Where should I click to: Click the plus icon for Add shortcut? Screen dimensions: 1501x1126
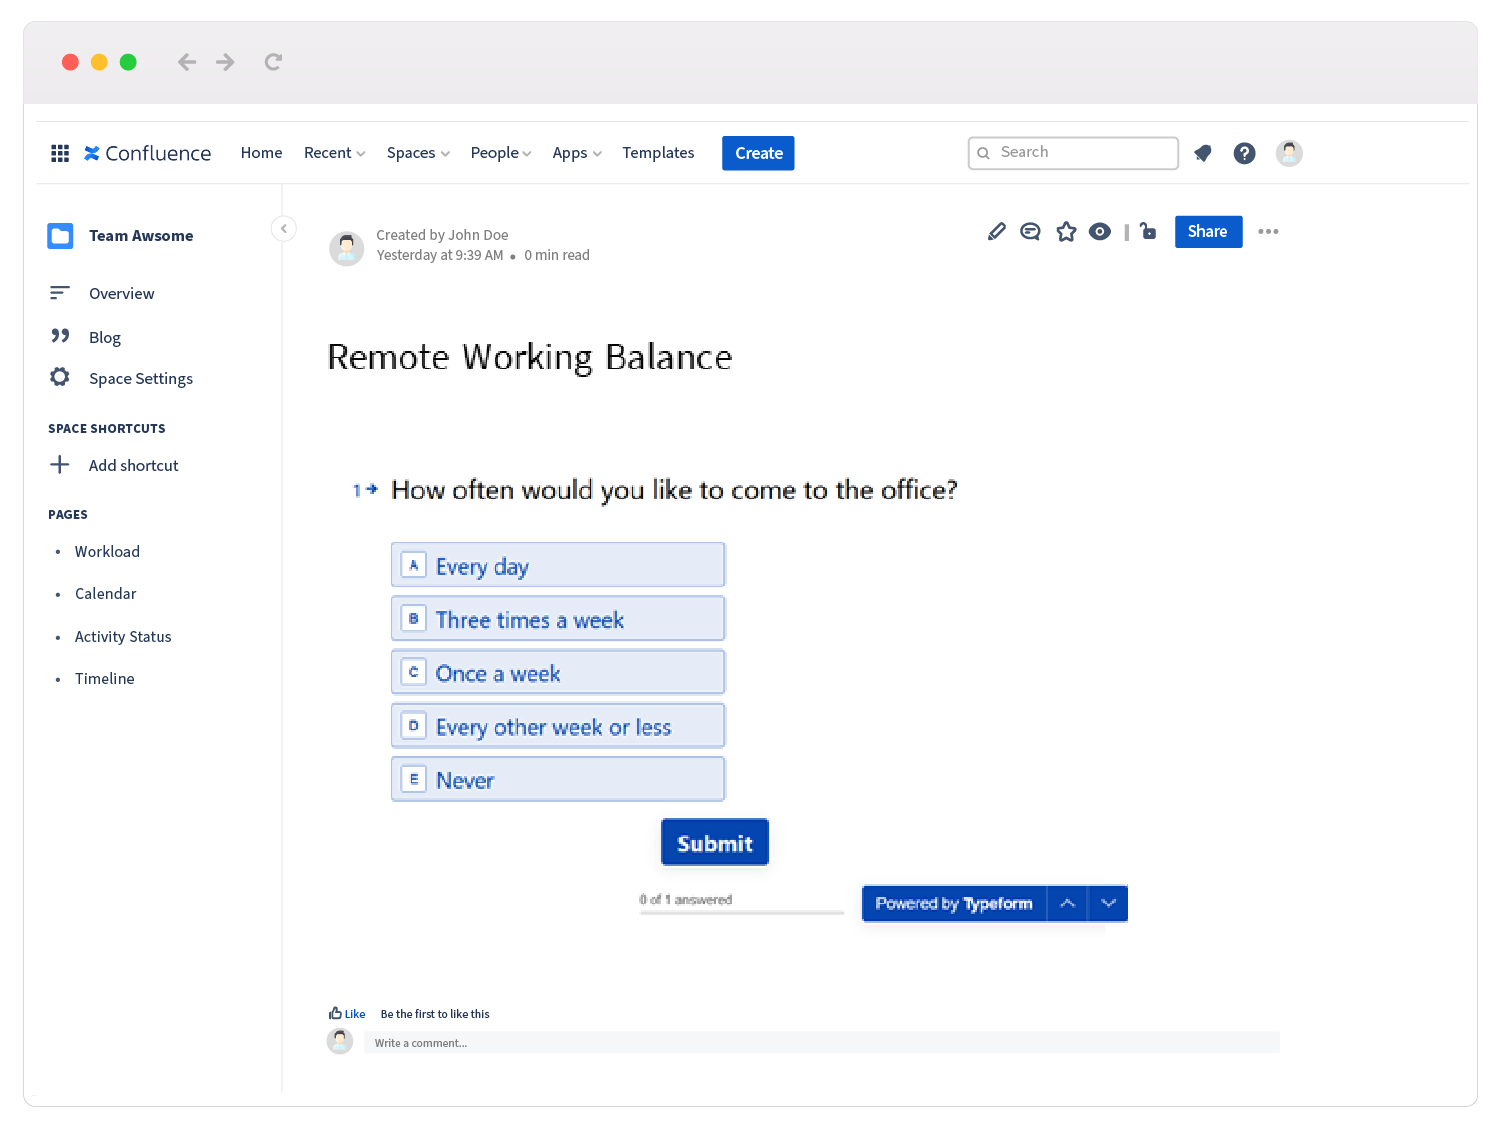[x=60, y=465]
